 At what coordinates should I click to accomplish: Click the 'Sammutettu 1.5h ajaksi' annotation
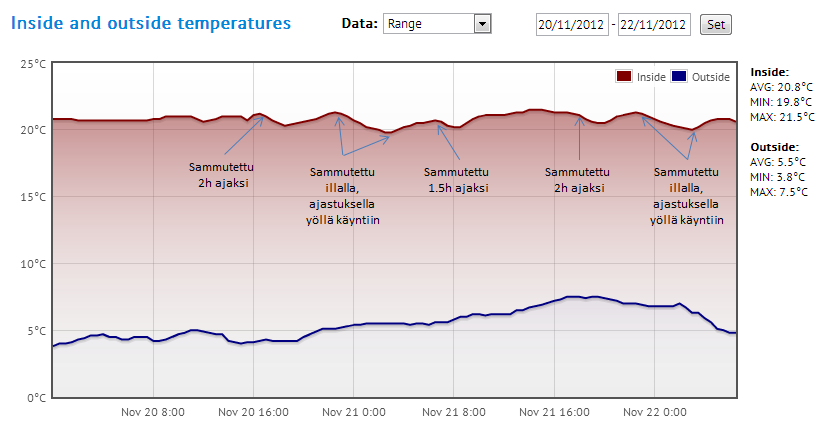456,179
